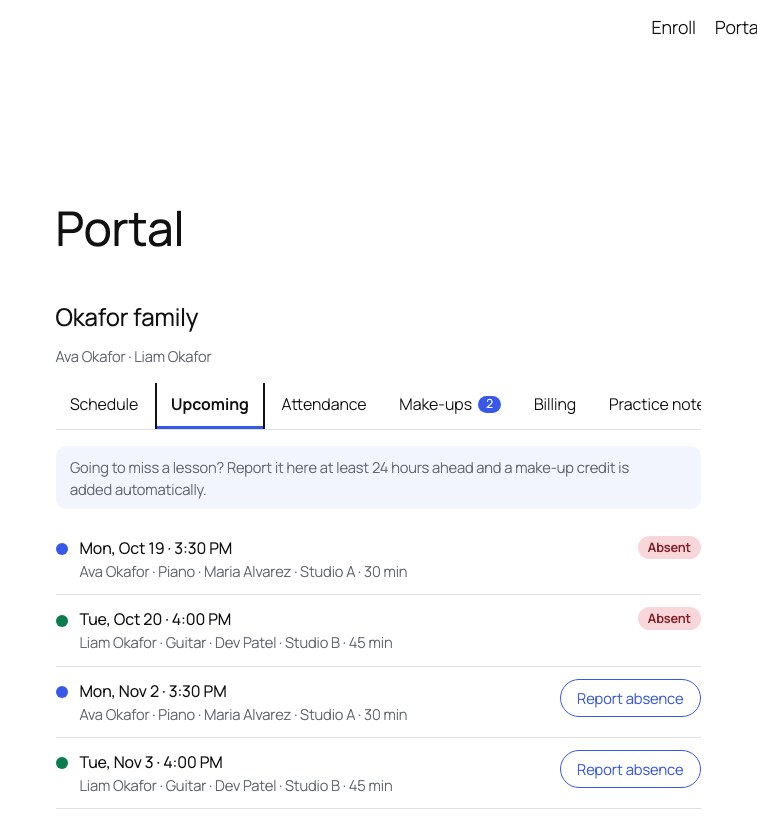Click the blue dot beside Mon, Nov 2
757x820 pixels.
click(x=62, y=692)
